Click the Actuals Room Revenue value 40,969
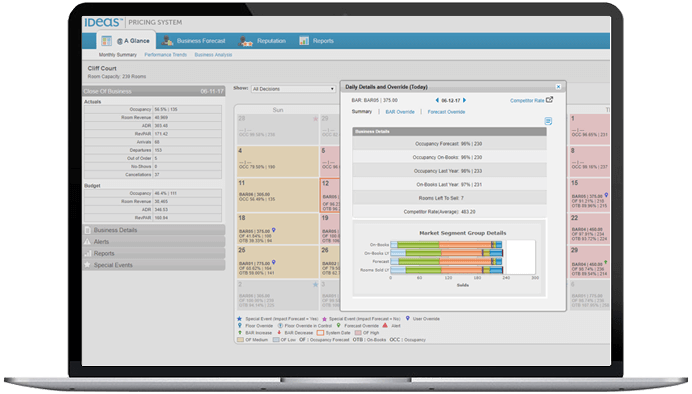This screenshot has height=394, width=692. 161,118
